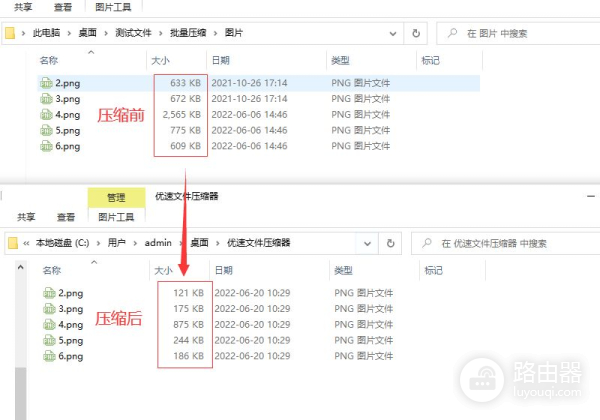
Task: Go to 批量压缩 in breadcrumb
Action: point(188,33)
